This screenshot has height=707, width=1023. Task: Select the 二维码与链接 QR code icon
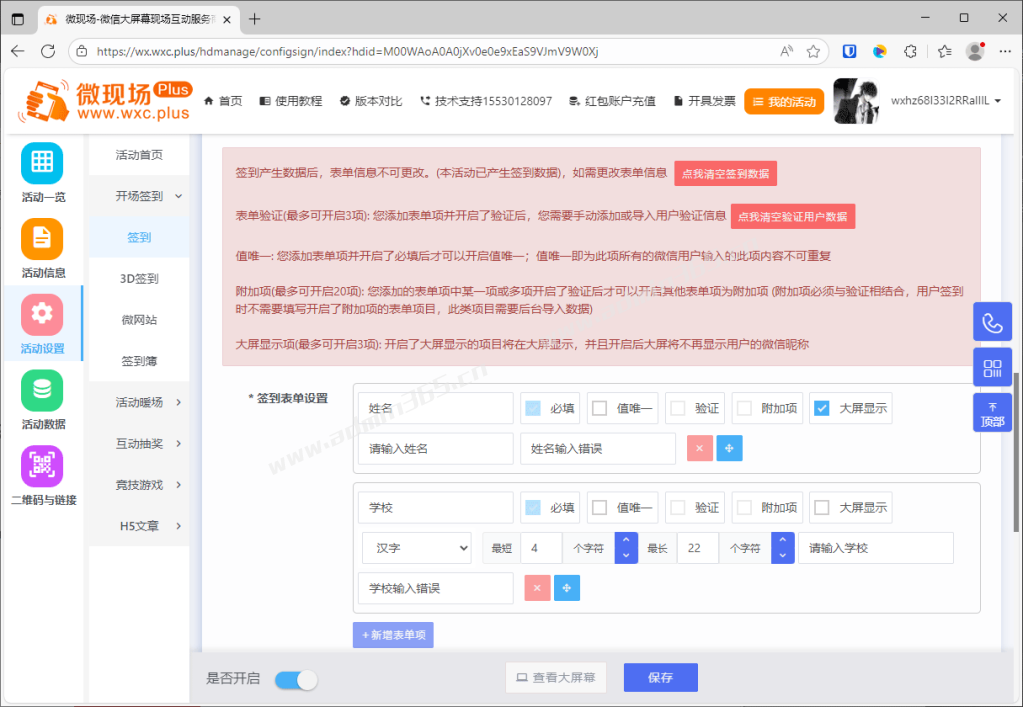pos(41,465)
